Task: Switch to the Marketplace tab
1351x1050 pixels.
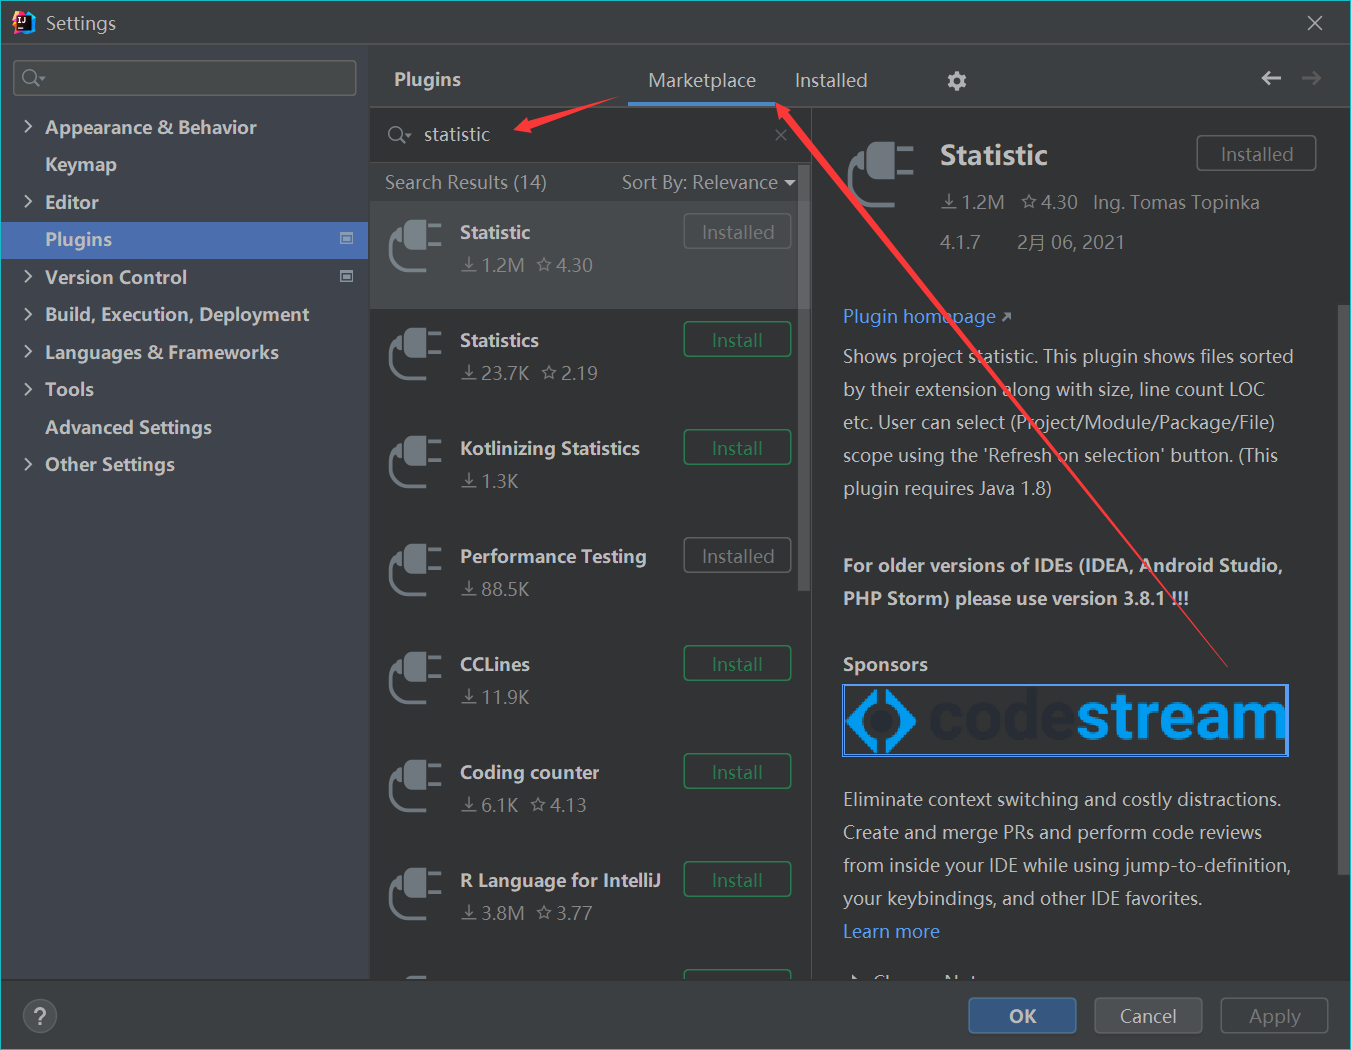Action: click(x=702, y=80)
